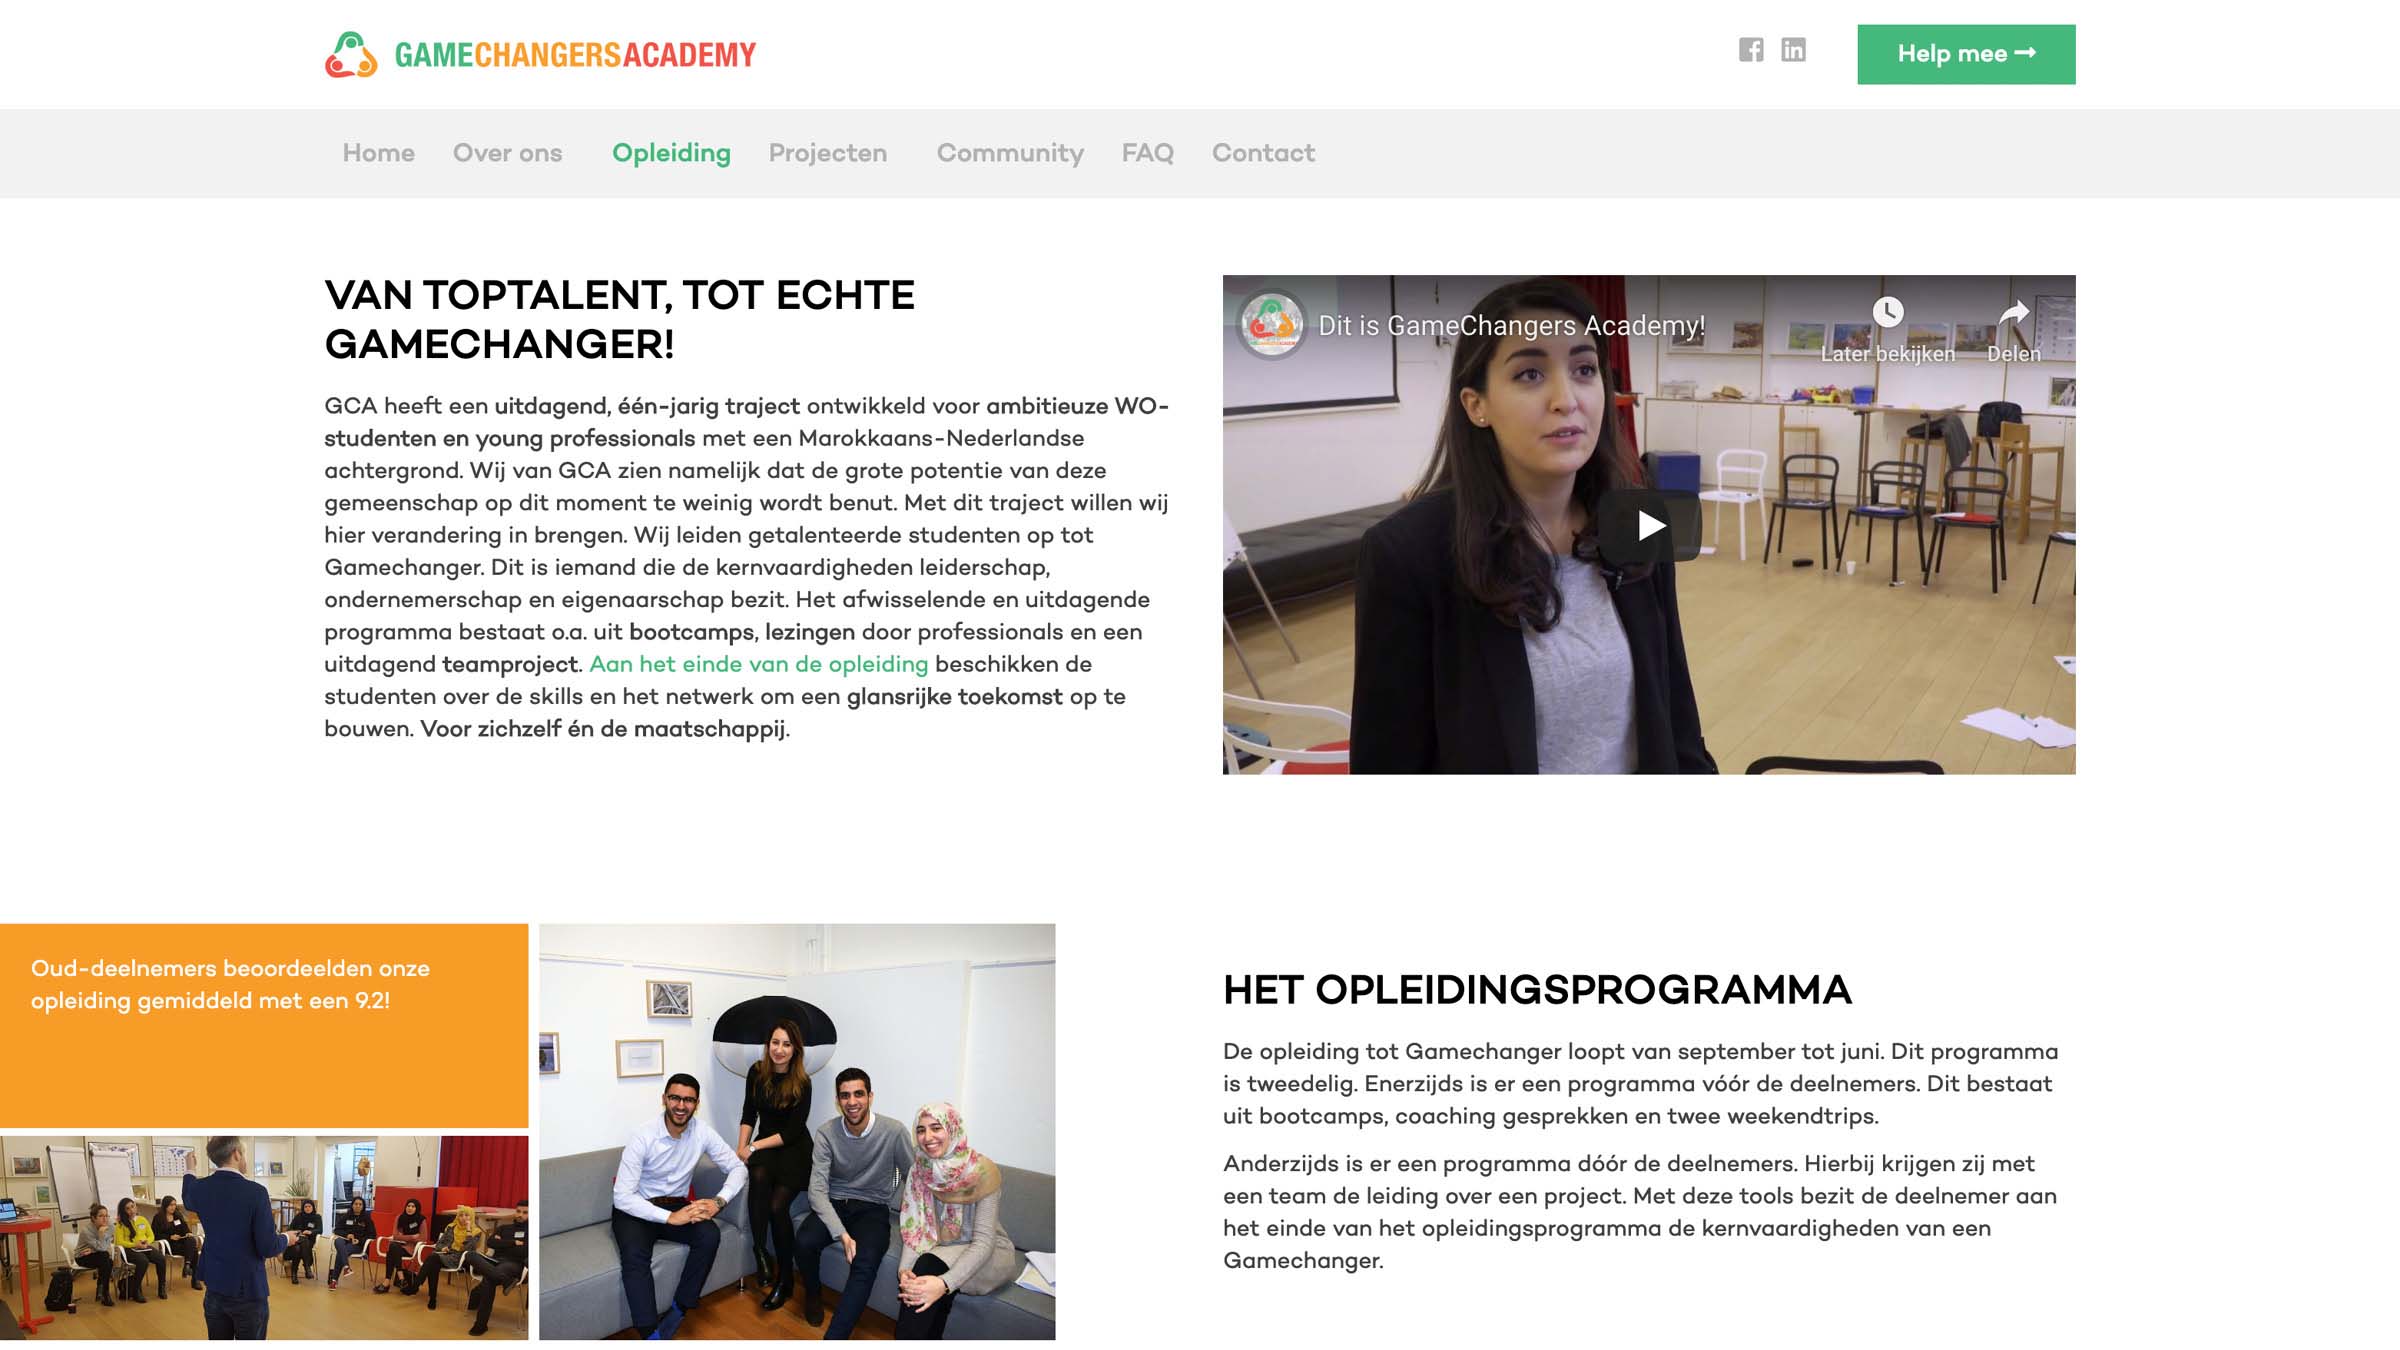Select the Opleiding menu item
Viewport: 2400px width, 1350px height.
tap(671, 153)
